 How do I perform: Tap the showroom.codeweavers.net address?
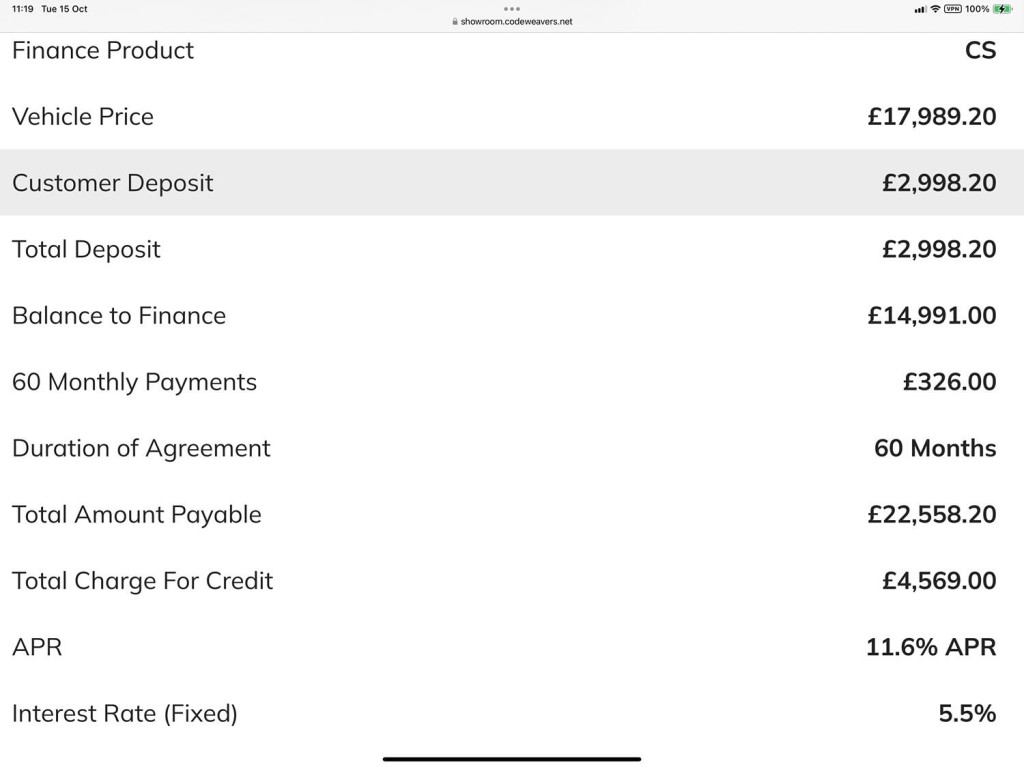point(516,22)
